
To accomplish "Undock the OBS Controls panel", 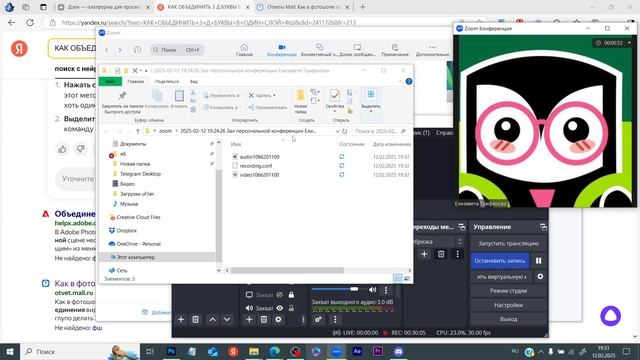I will tap(543, 227).
